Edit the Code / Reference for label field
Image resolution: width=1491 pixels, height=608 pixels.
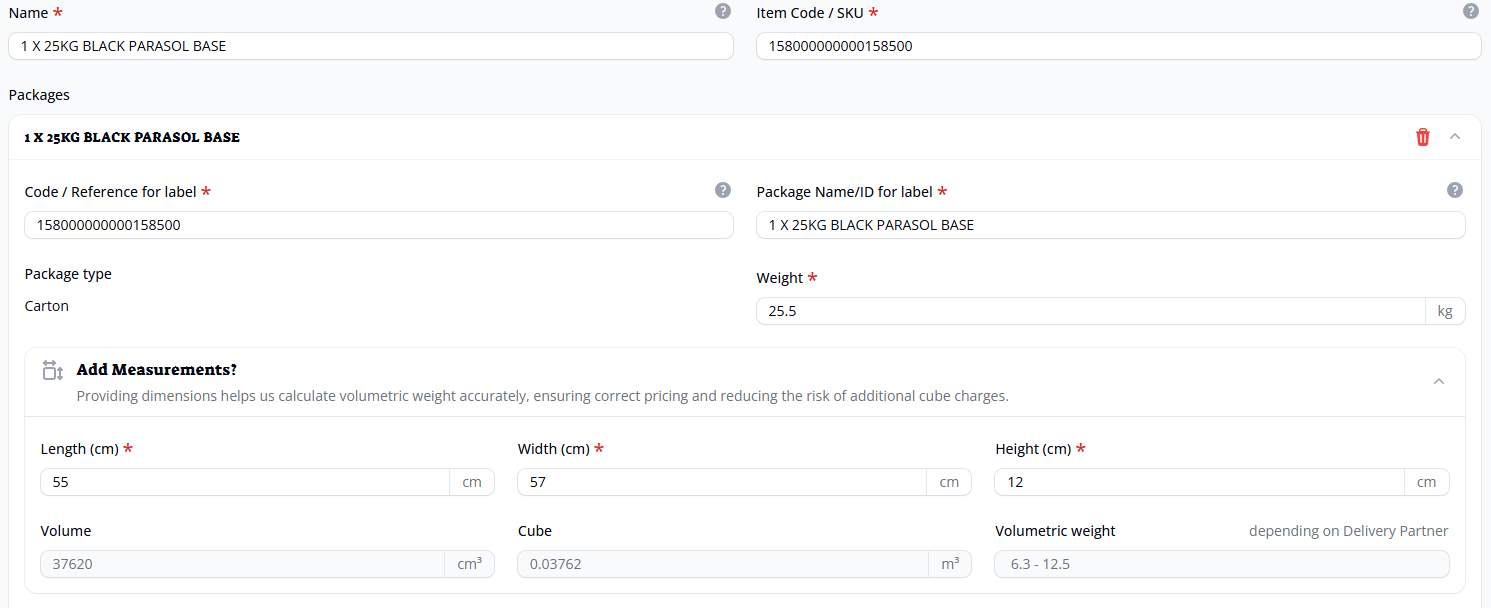(x=378, y=225)
